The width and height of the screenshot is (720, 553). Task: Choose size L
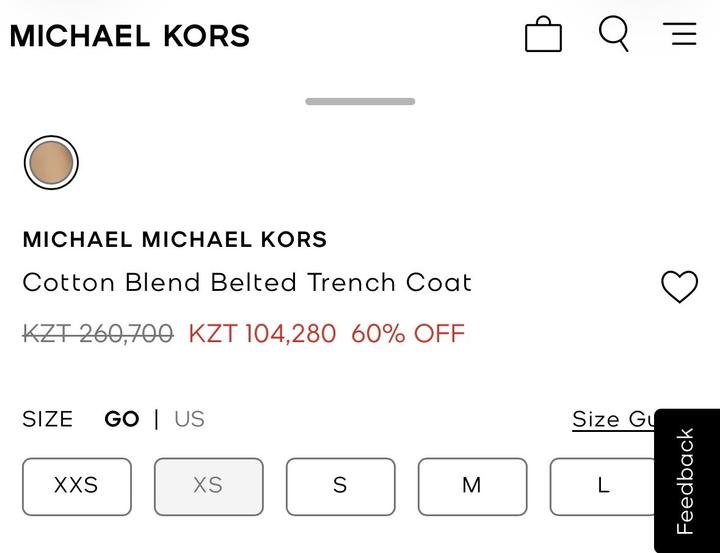pyautogui.click(x=602, y=486)
